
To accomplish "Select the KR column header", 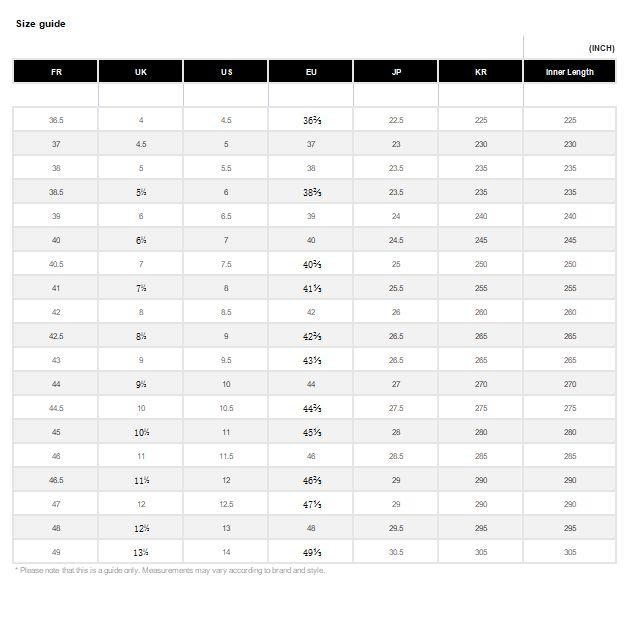I will pyautogui.click(x=481, y=72).
